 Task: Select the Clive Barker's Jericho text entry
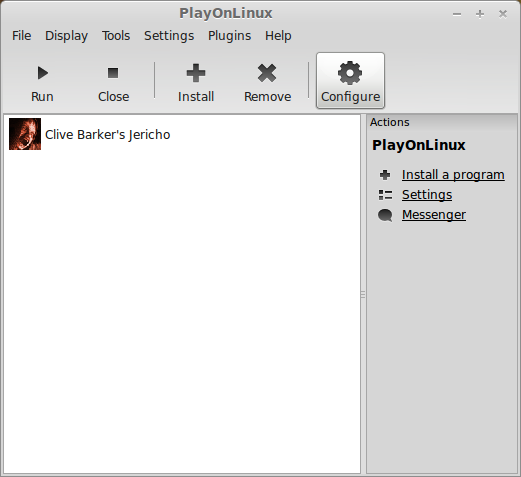(108, 135)
